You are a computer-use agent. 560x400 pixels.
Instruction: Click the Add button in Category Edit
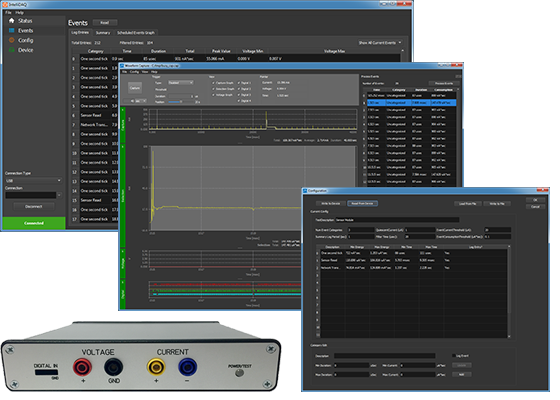coord(461,375)
